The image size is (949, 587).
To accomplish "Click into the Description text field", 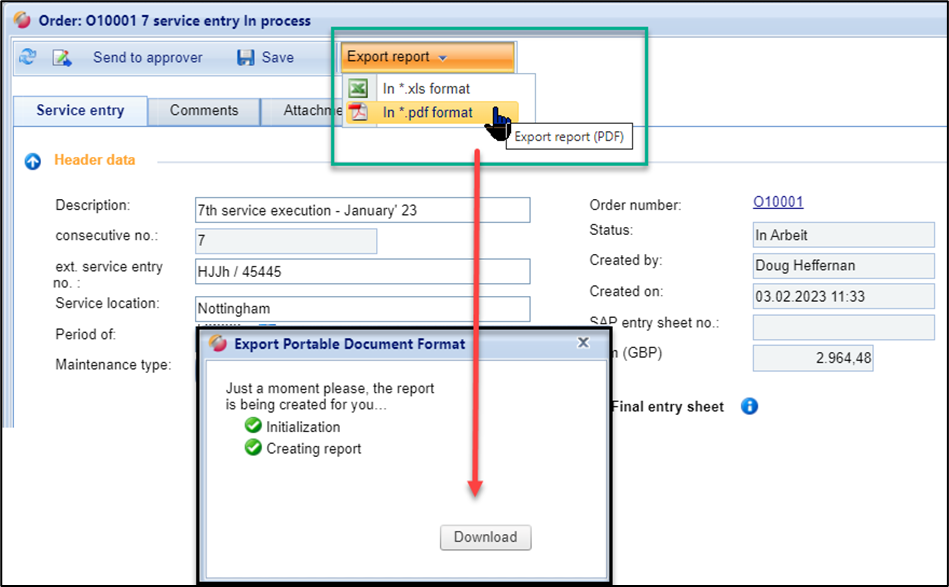I will pyautogui.click(x=362, y=210).
